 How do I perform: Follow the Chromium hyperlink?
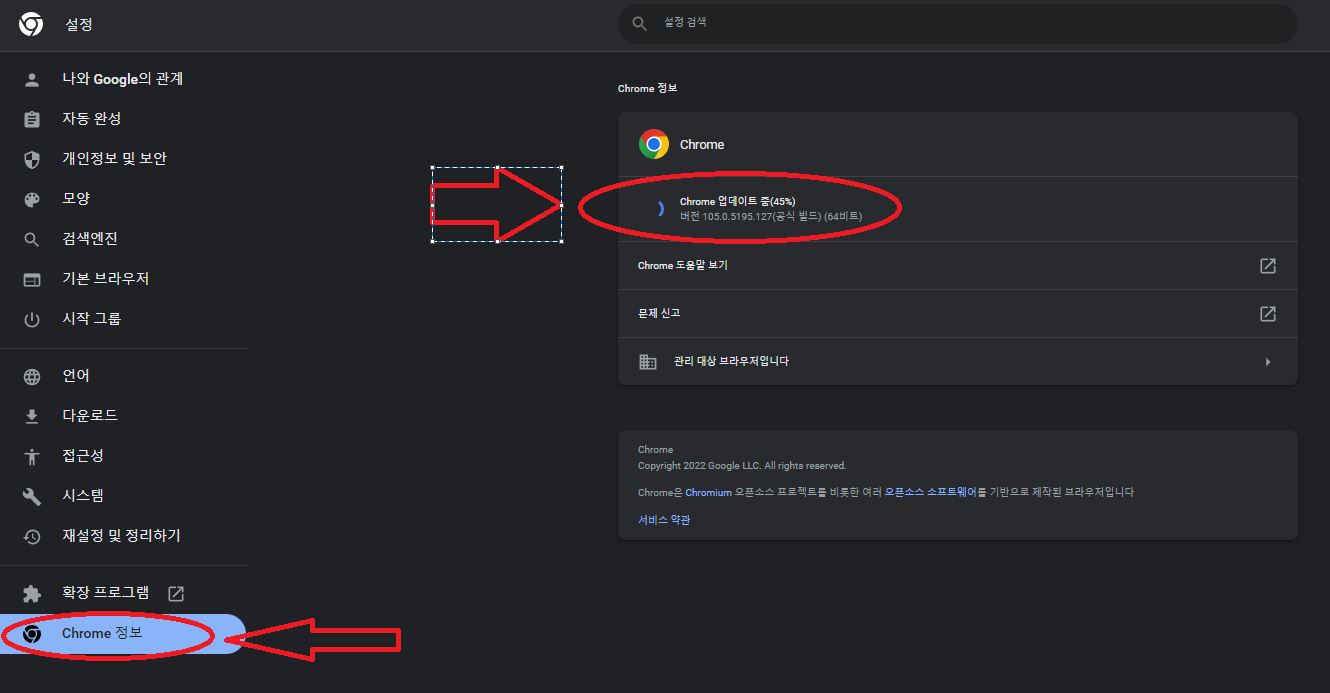[x=708, y=492]
